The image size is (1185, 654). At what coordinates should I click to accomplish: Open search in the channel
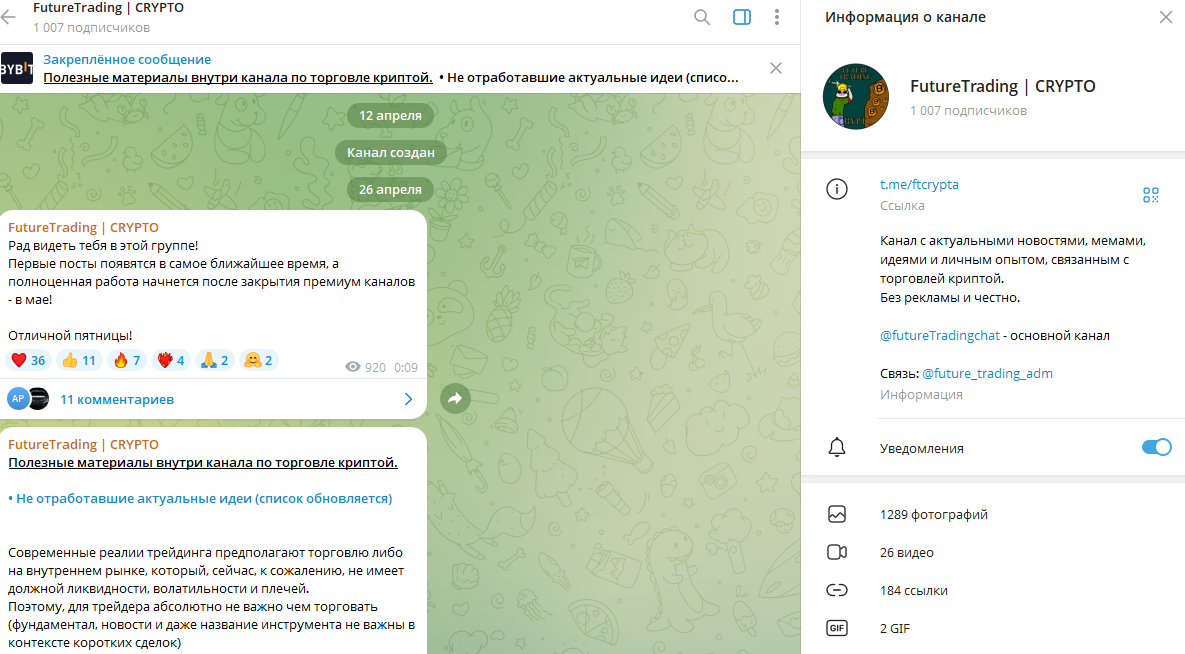(x=702, y=17)
